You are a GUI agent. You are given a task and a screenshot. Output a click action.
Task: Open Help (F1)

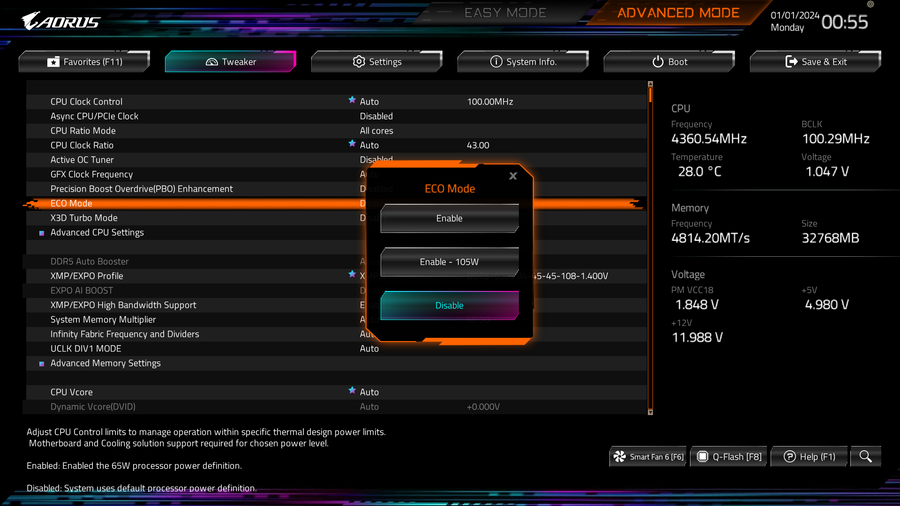pos(809,457)
